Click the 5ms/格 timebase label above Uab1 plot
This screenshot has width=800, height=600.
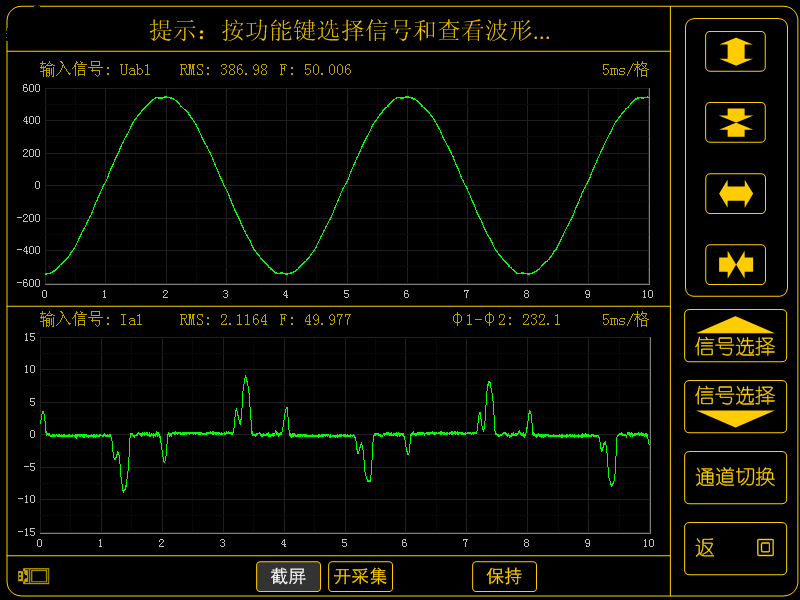(x=625, y=70)
